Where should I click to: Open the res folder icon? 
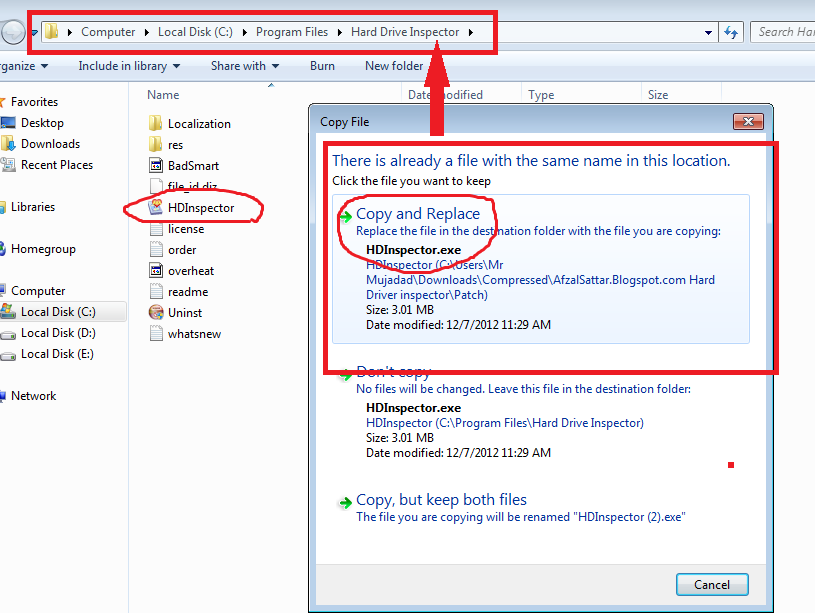point(155,145)
